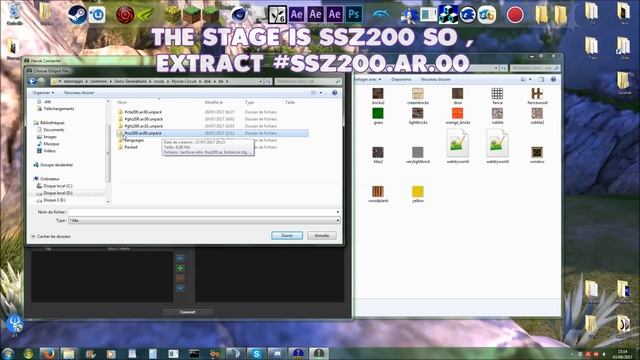
Task: Click the blue move-up arrow in Havok Converter
Action: 180,258
